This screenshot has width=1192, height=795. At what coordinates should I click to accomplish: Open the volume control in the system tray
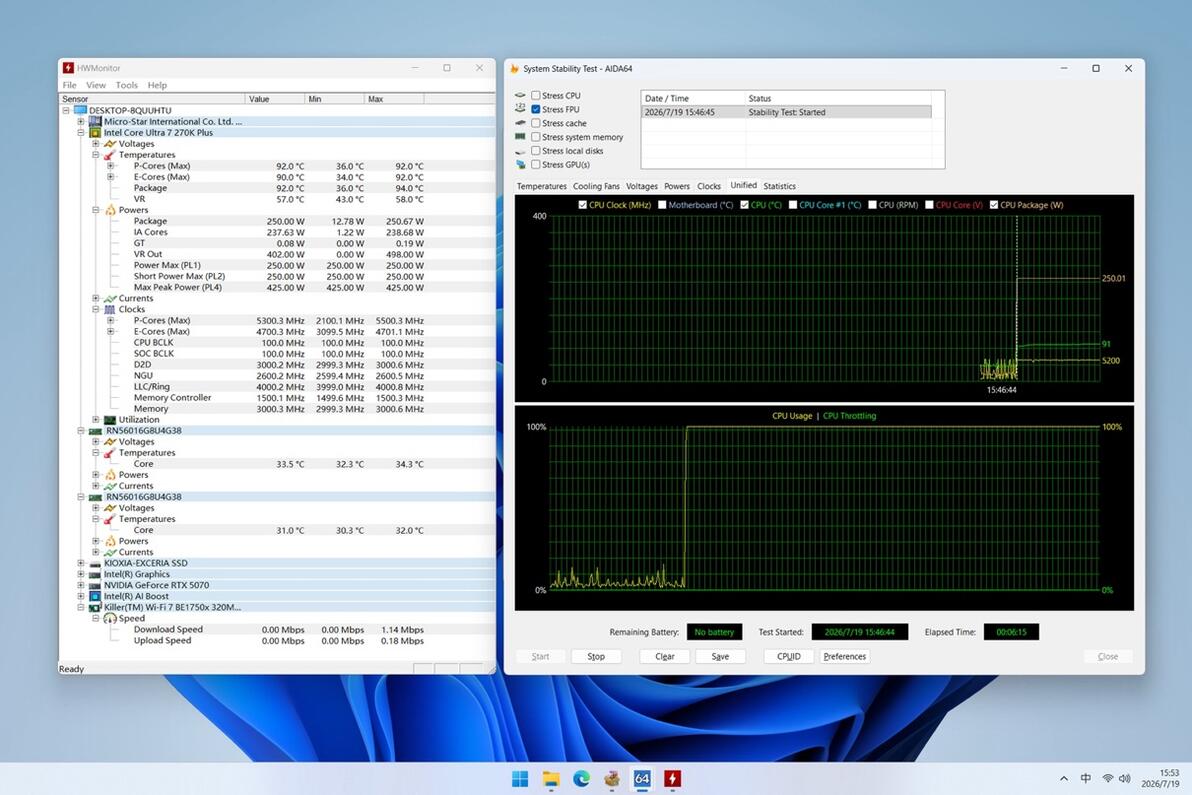1125,778
